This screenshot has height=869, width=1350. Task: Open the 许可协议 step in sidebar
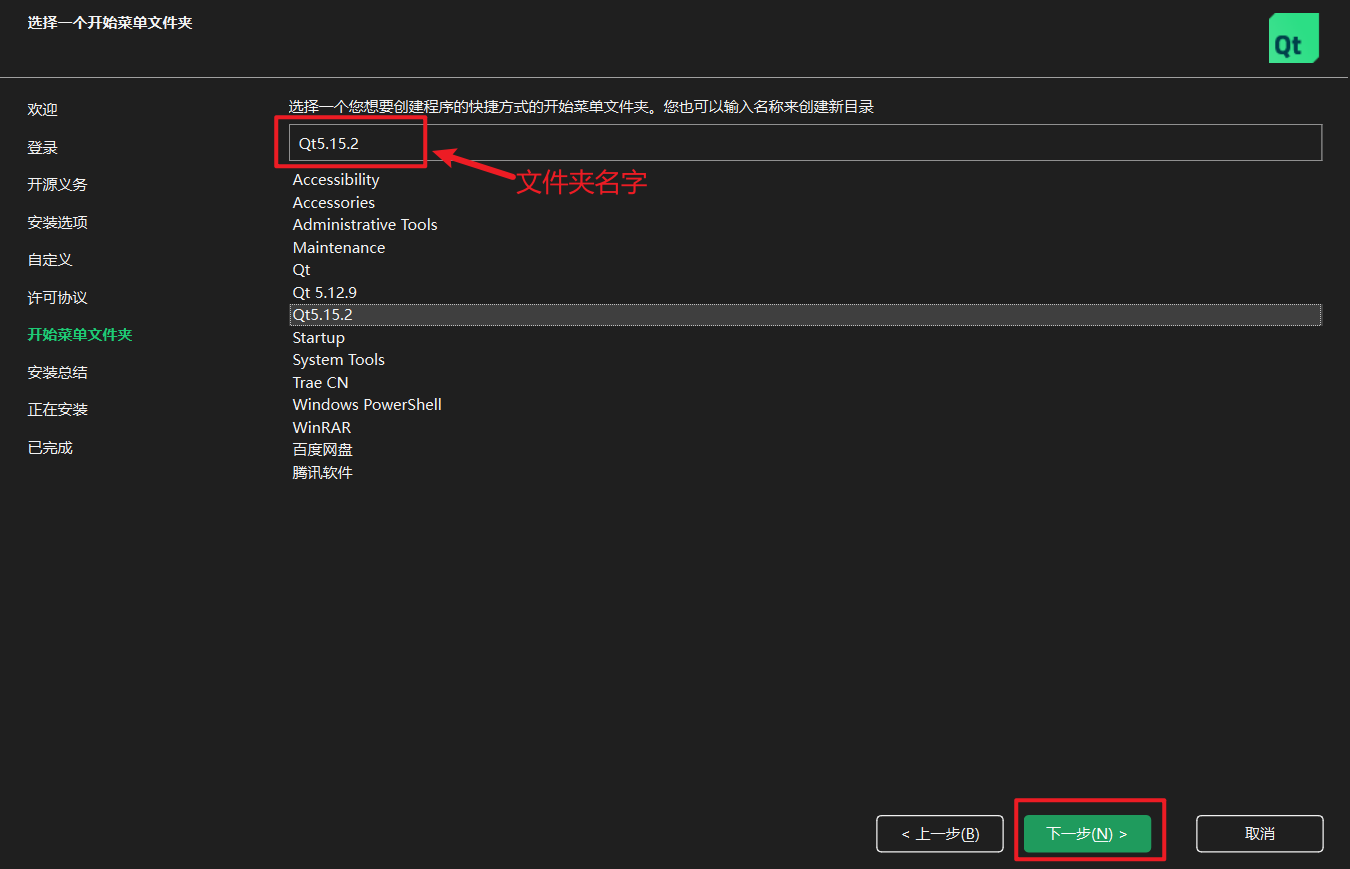(58, 298)
